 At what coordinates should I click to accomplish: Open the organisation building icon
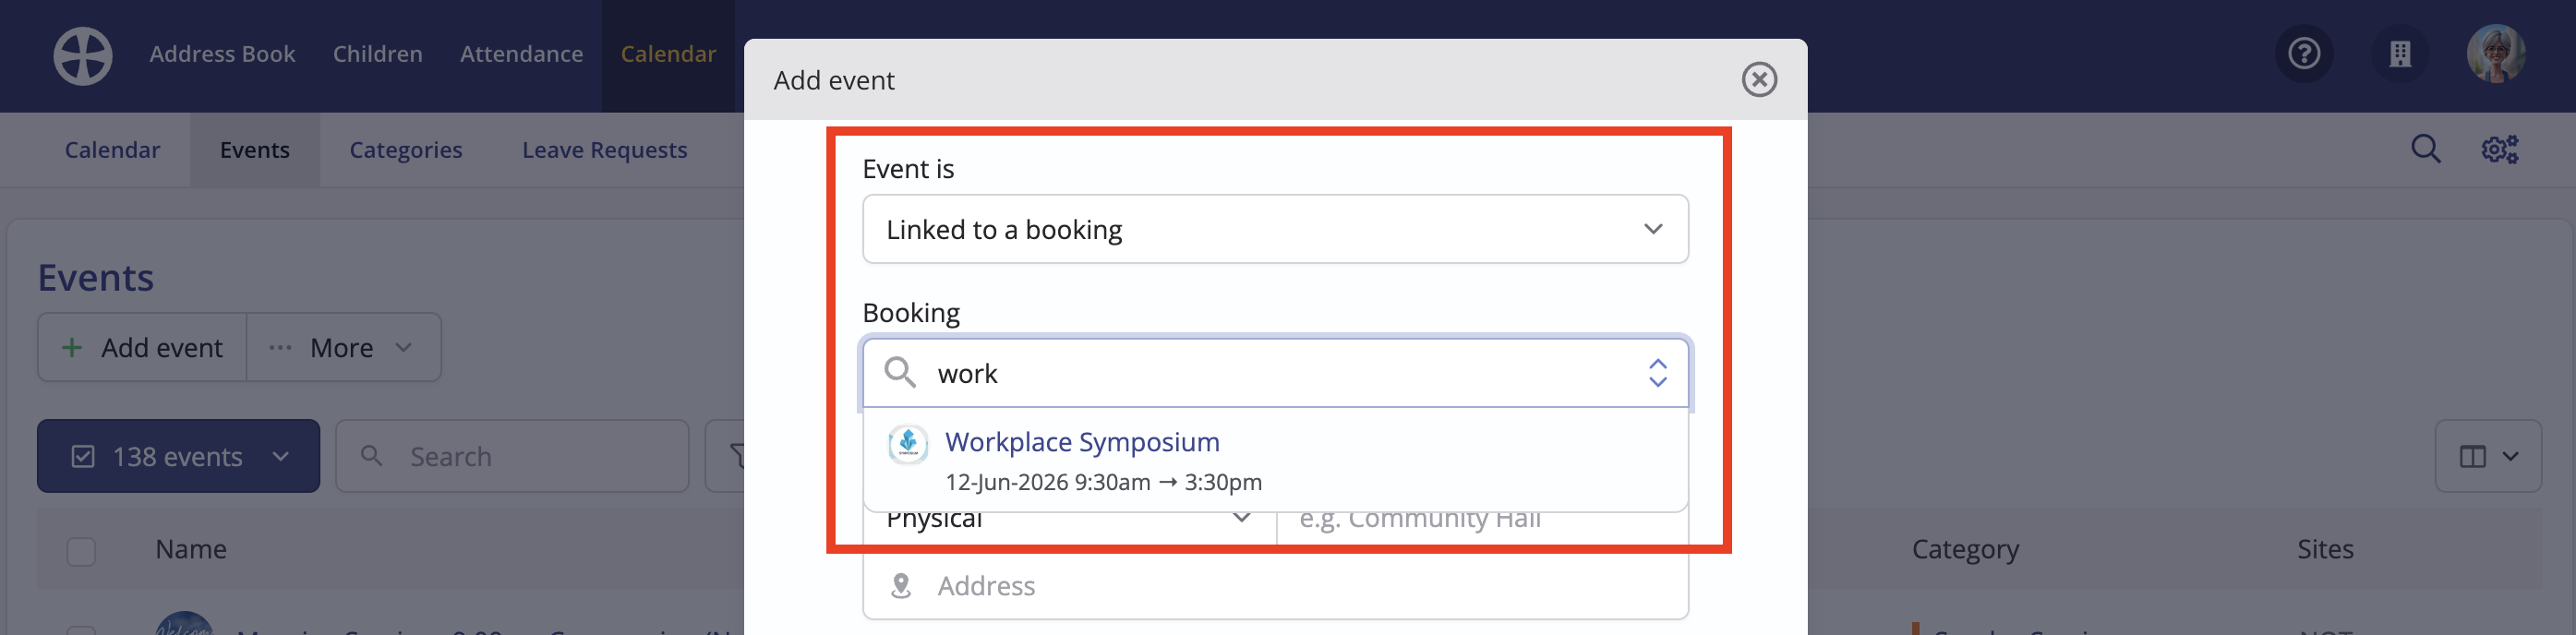[x=2400, y=54]
